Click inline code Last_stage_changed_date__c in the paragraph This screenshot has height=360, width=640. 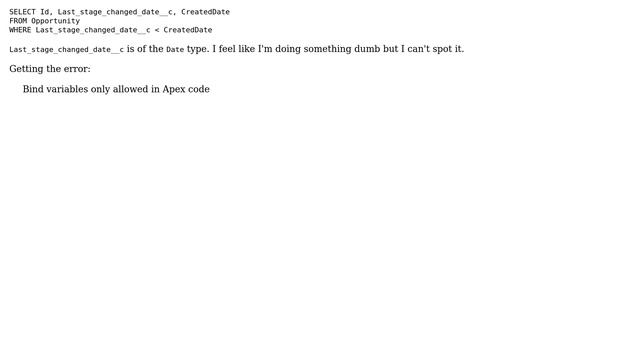pyautogui.click(x=66, y=49)
